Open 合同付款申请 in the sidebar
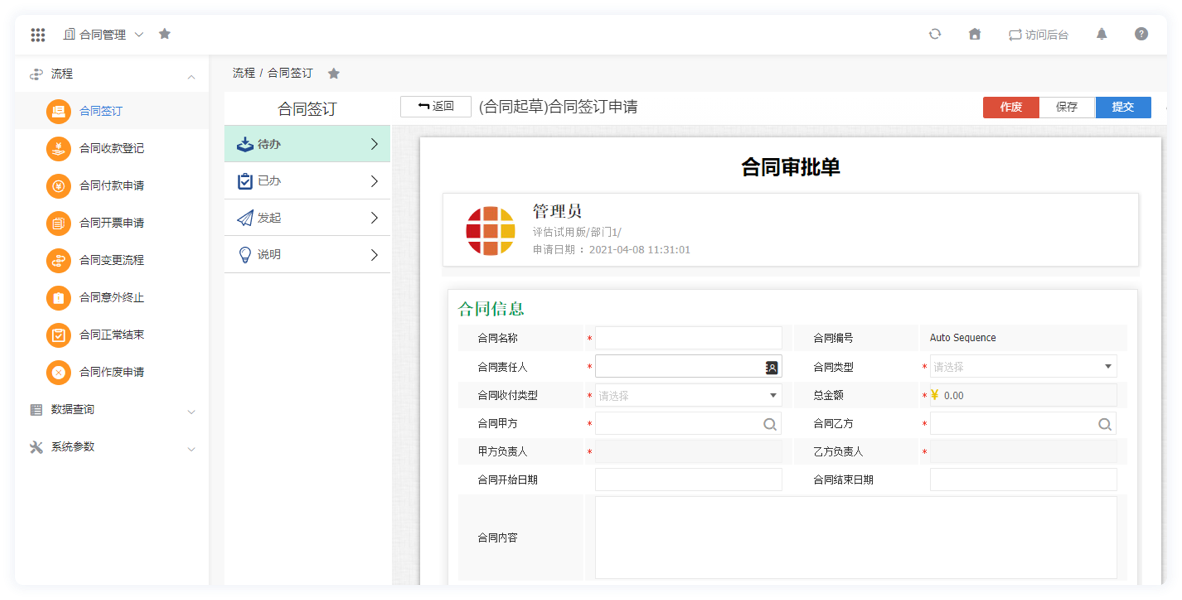 [57, 186]
